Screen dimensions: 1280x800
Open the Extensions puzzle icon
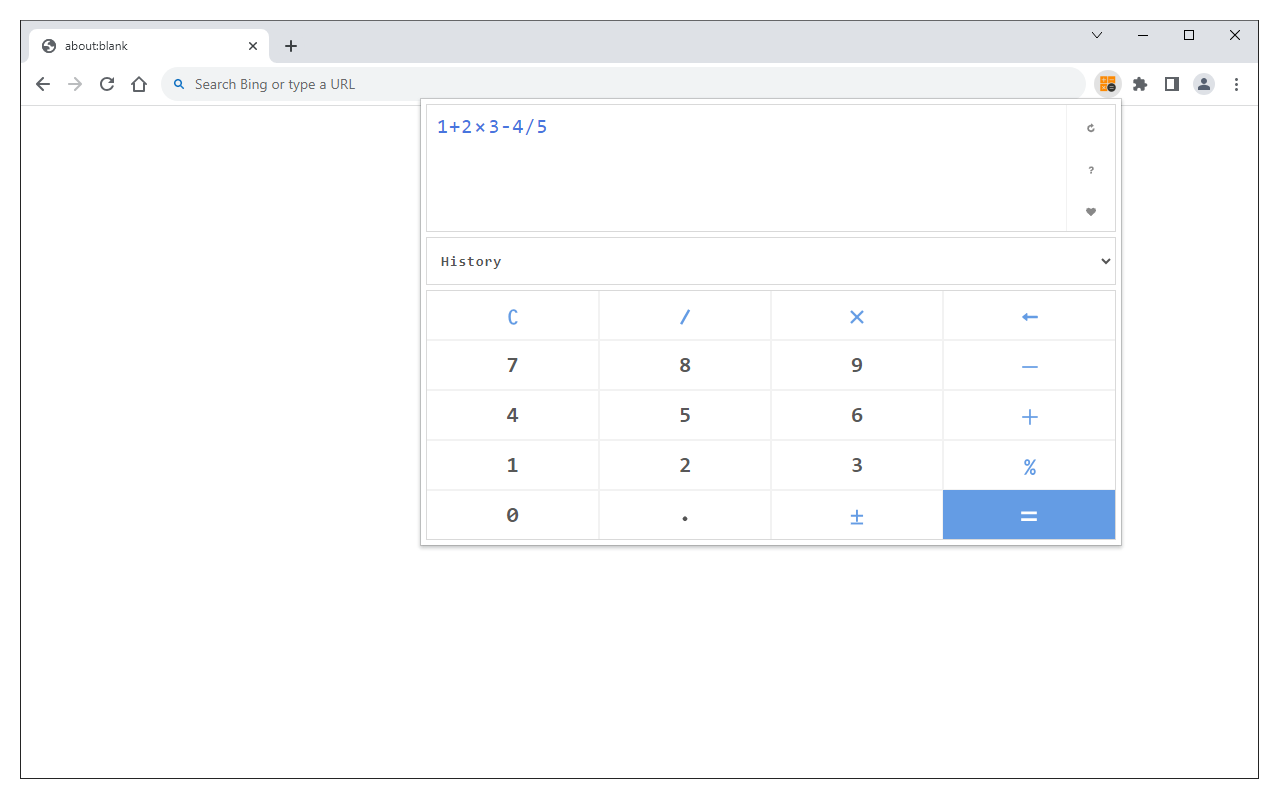coord(1140,84)
